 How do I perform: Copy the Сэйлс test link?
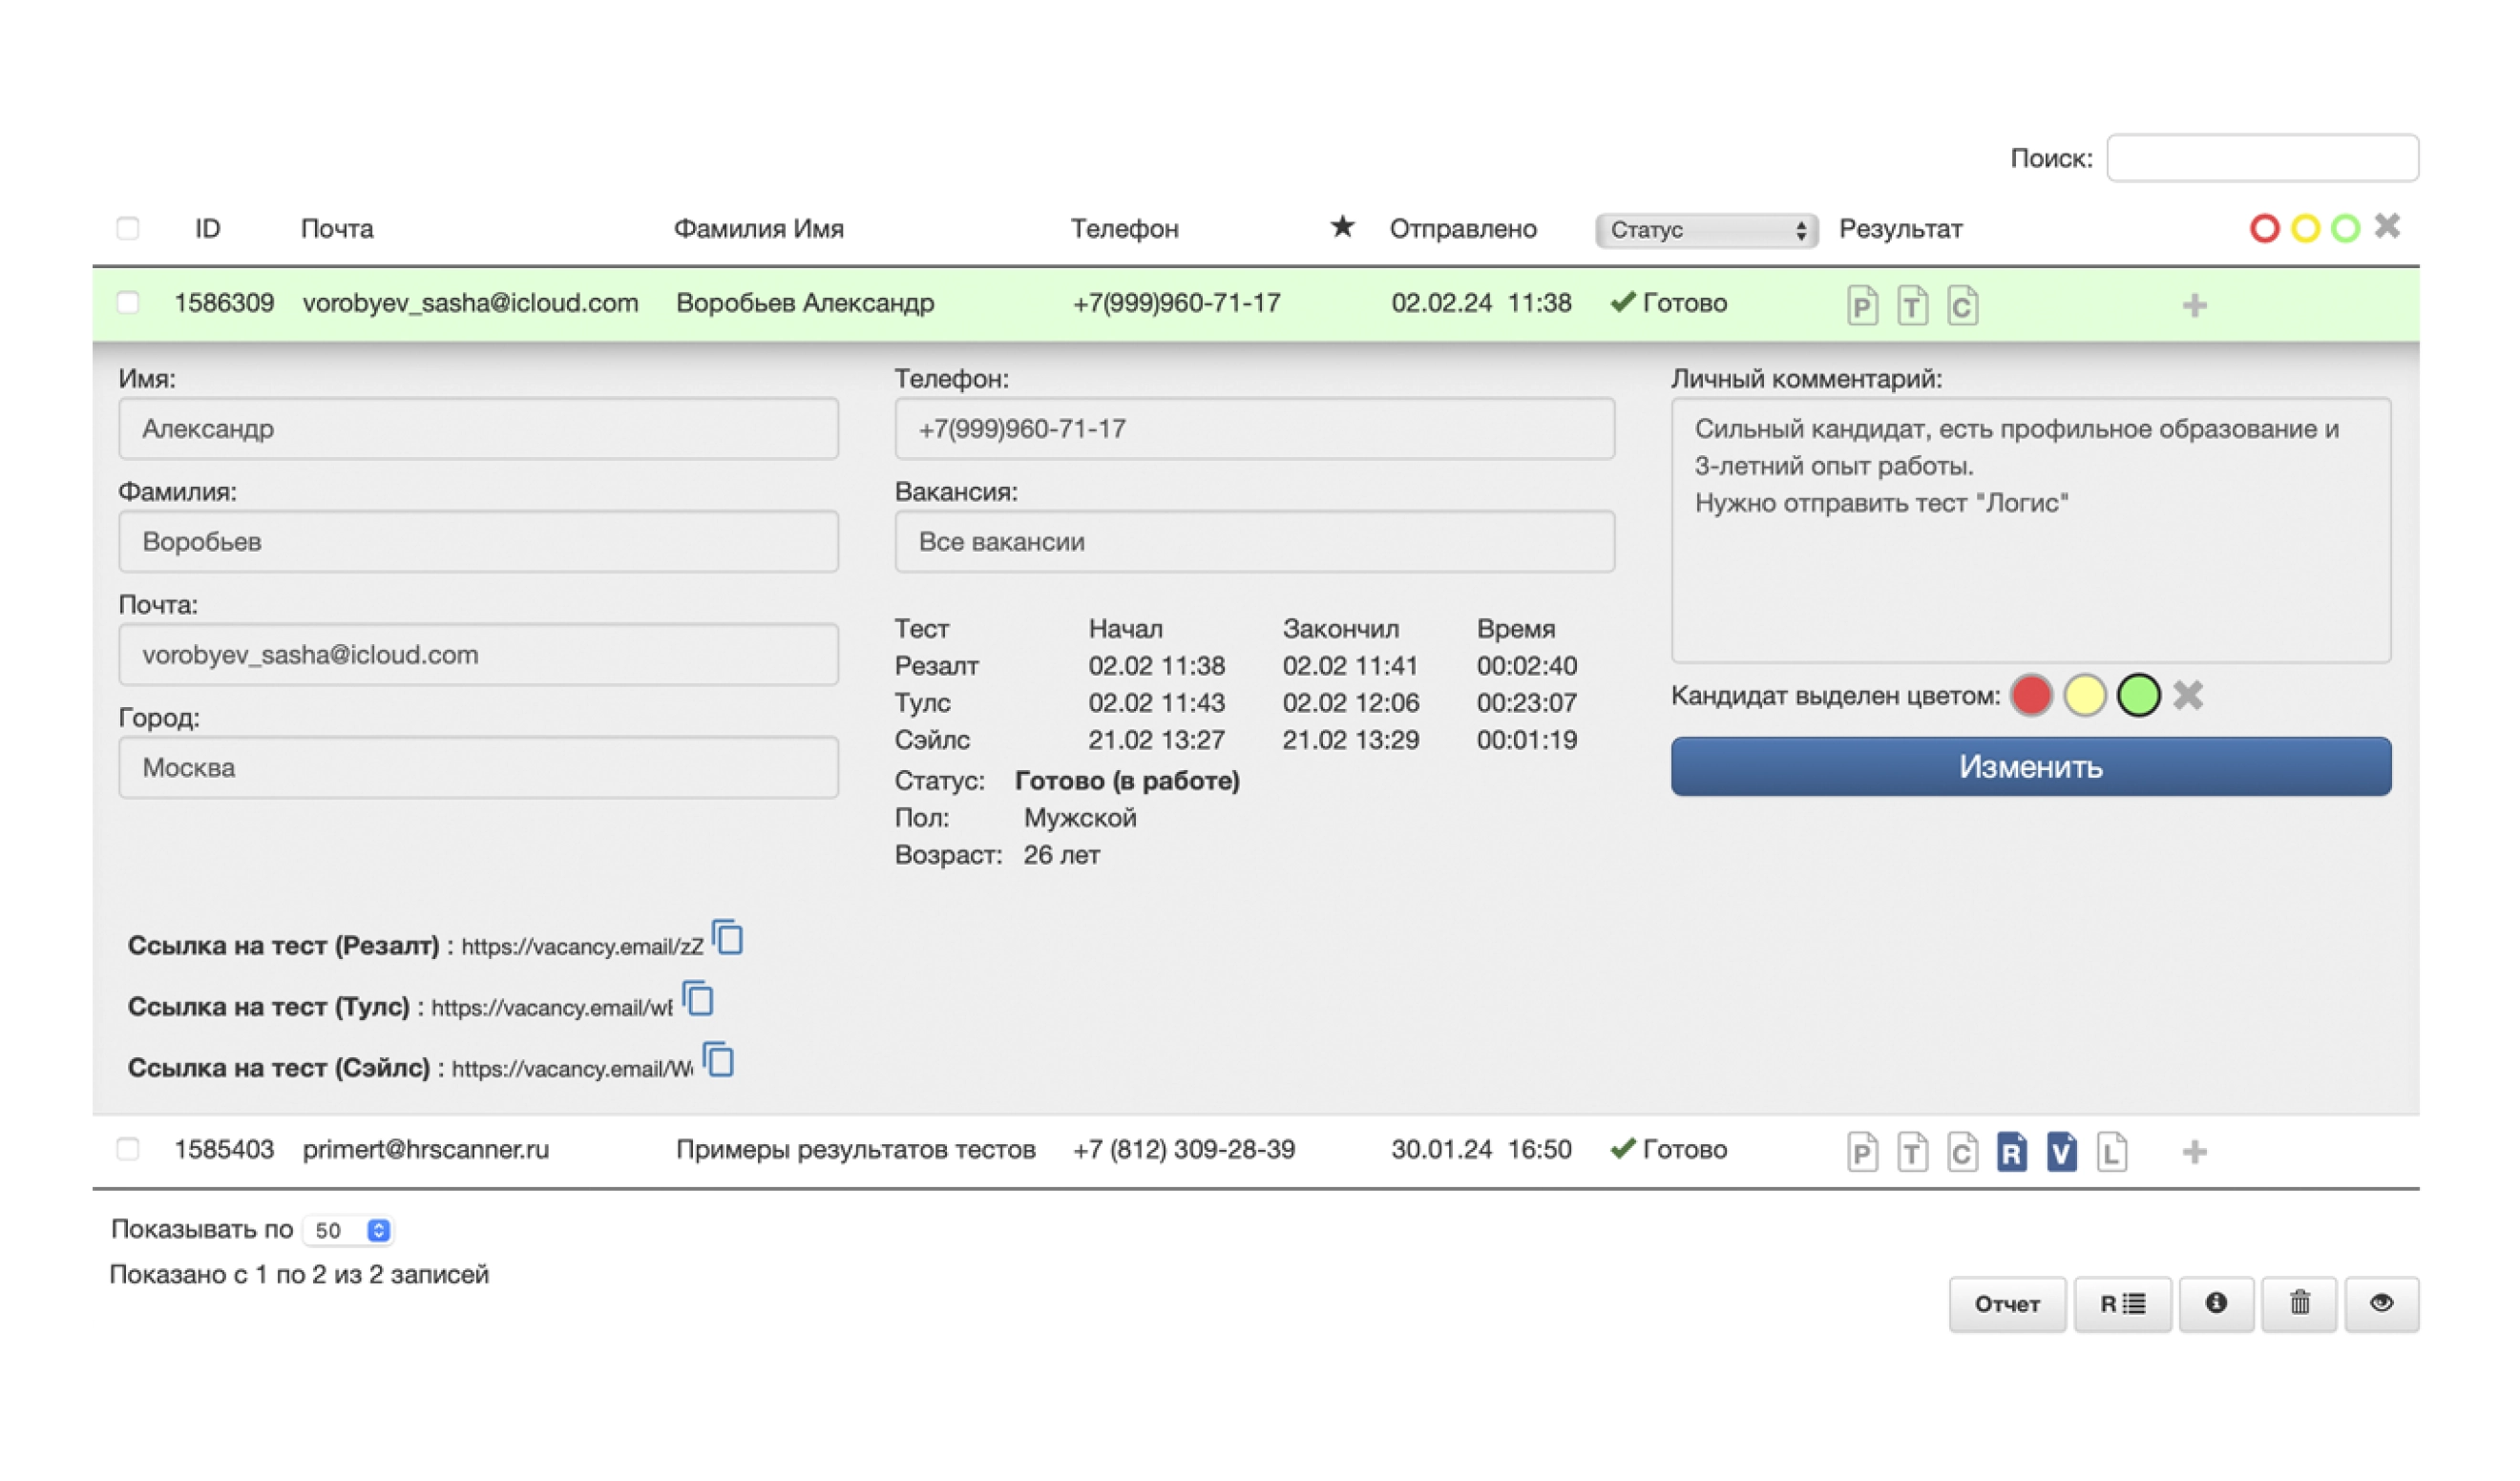[x=718, y=1060]
